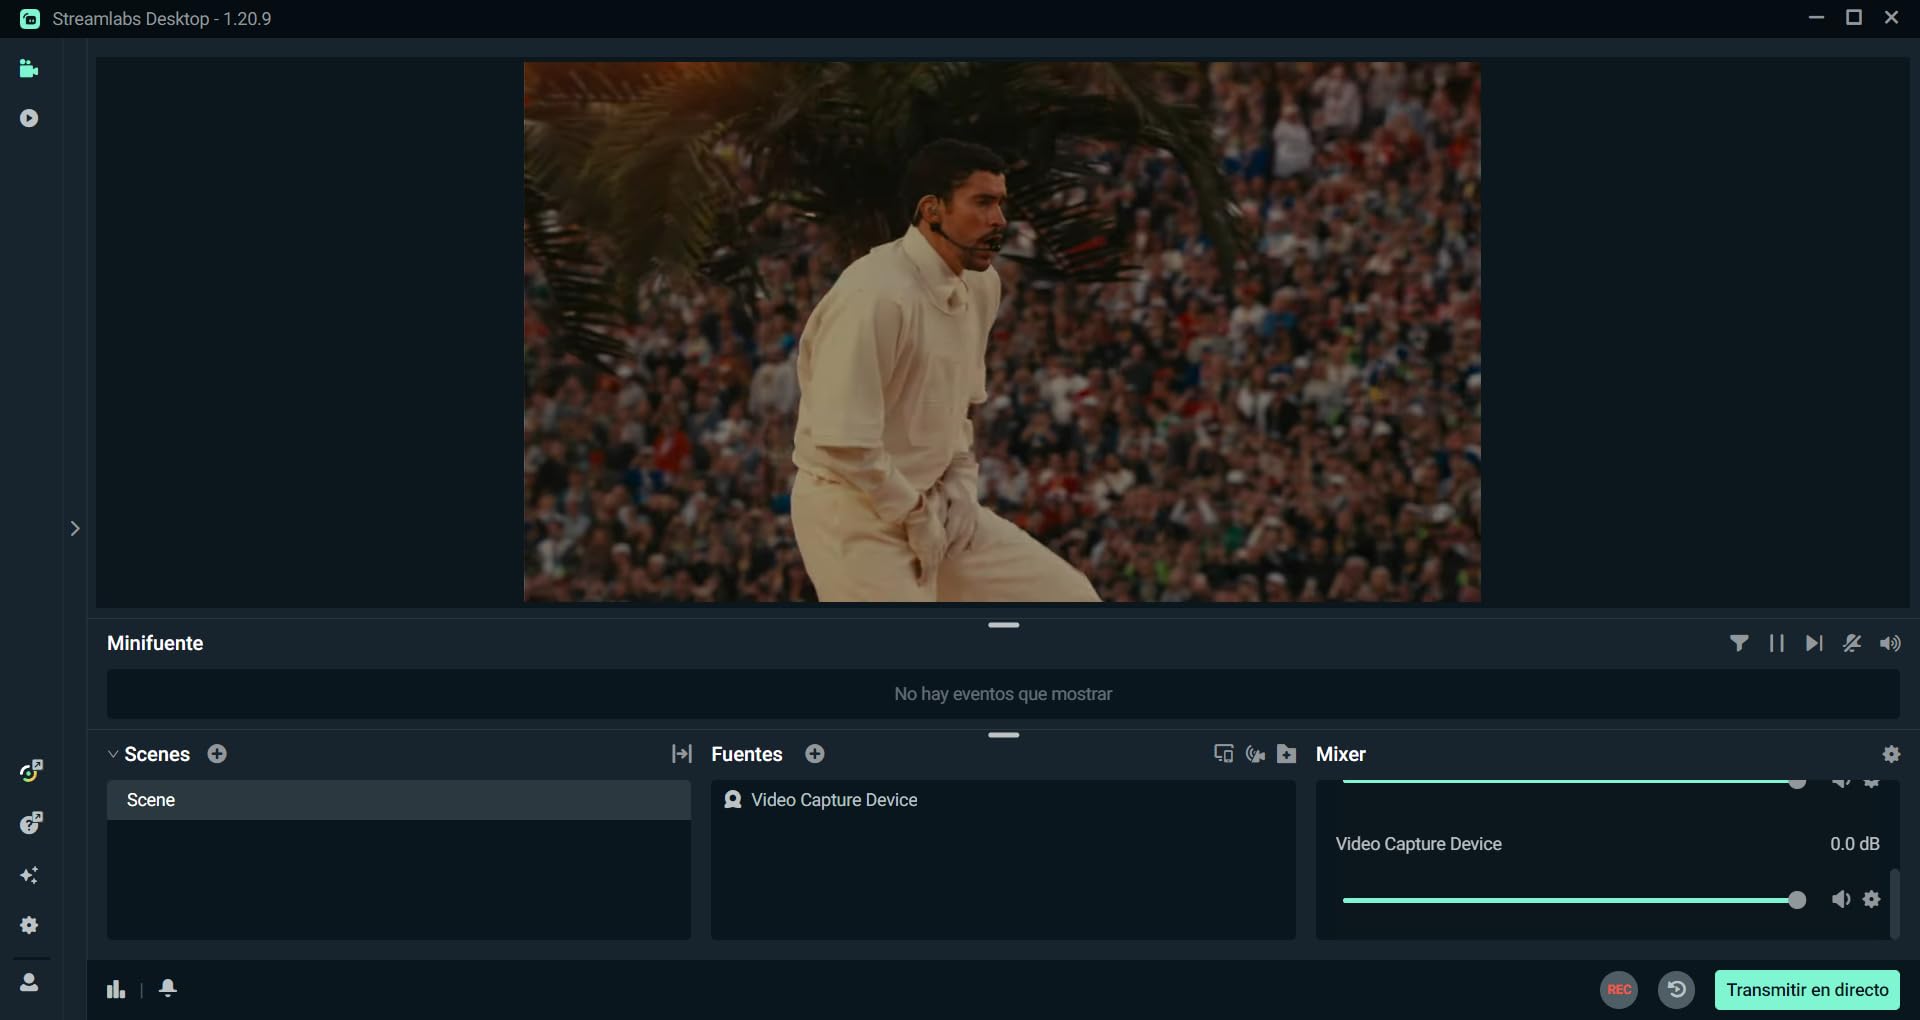
Task: Open the scene transitions icon
Action: click(x=682, y=754)
